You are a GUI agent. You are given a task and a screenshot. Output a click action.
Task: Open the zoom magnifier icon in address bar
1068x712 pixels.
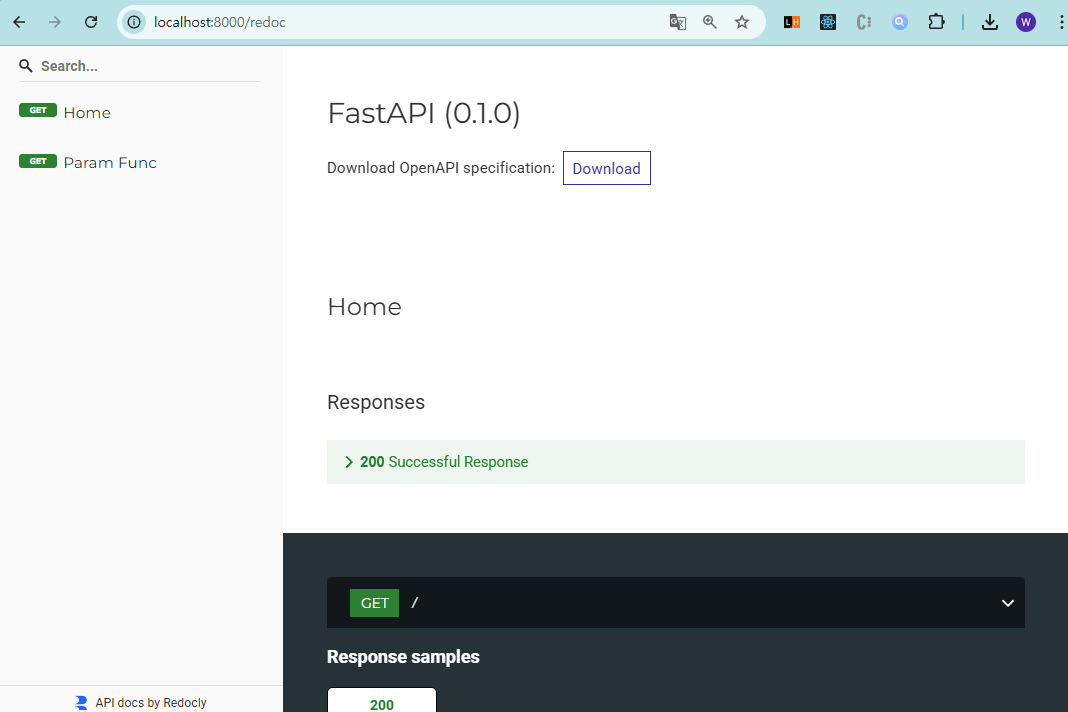(x=710, y=22)
